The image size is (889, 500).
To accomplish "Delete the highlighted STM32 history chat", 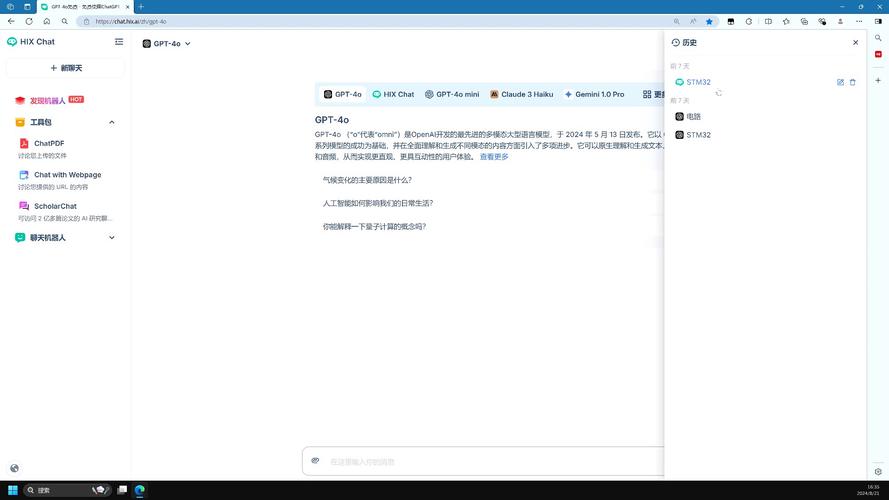I will click(852, 82).
